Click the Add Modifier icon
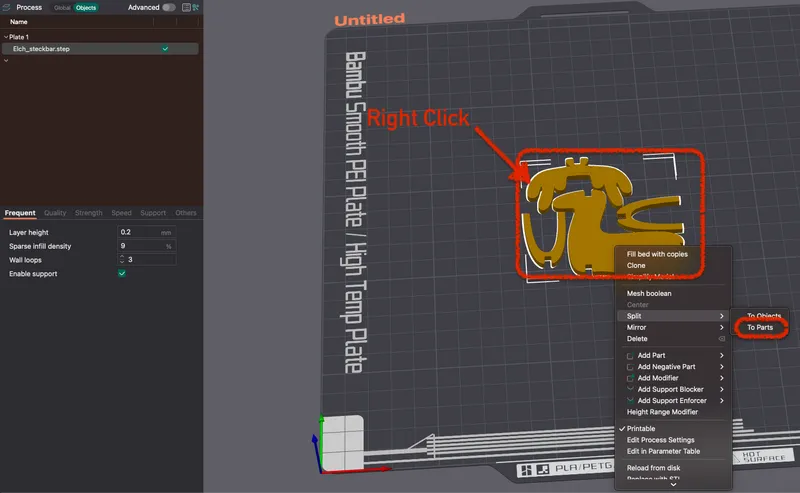 click(x=630, y=378)
